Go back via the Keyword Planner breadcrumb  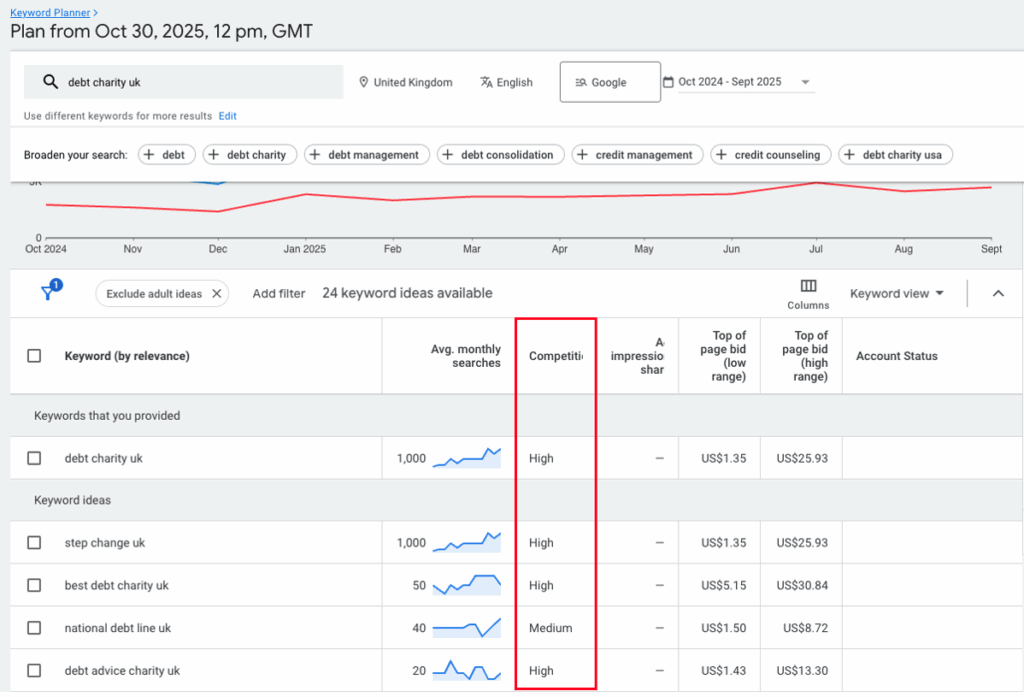[x=51, y=12]
